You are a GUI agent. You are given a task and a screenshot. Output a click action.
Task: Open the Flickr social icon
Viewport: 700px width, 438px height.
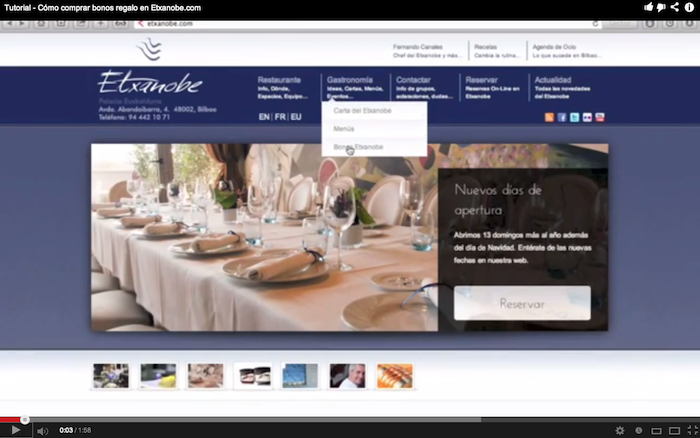587,117
